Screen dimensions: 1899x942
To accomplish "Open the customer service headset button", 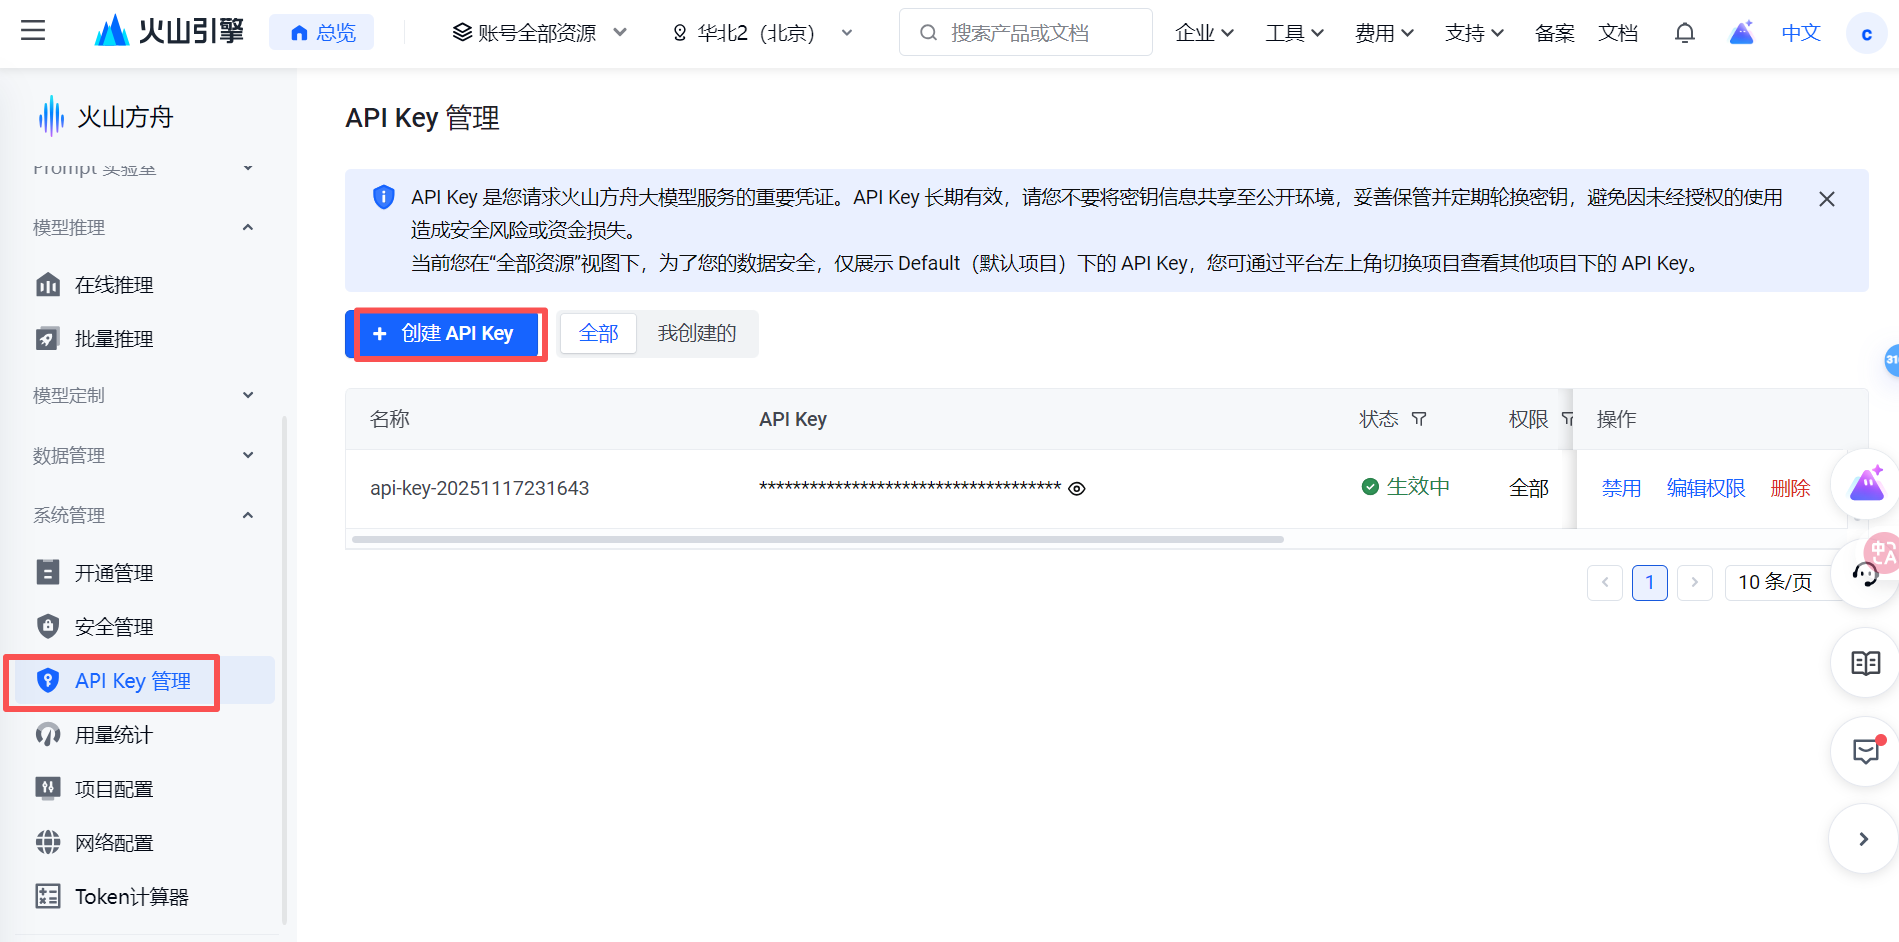I will [x=1866, y=574].
